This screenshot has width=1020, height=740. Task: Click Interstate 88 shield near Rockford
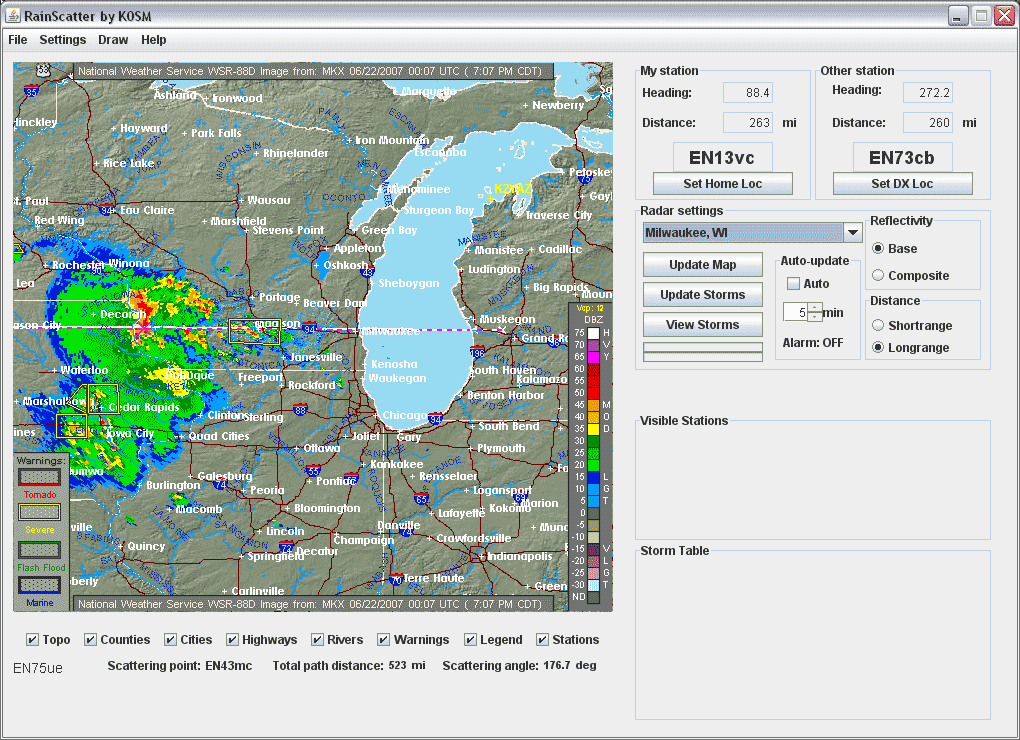tap(301, 410)
